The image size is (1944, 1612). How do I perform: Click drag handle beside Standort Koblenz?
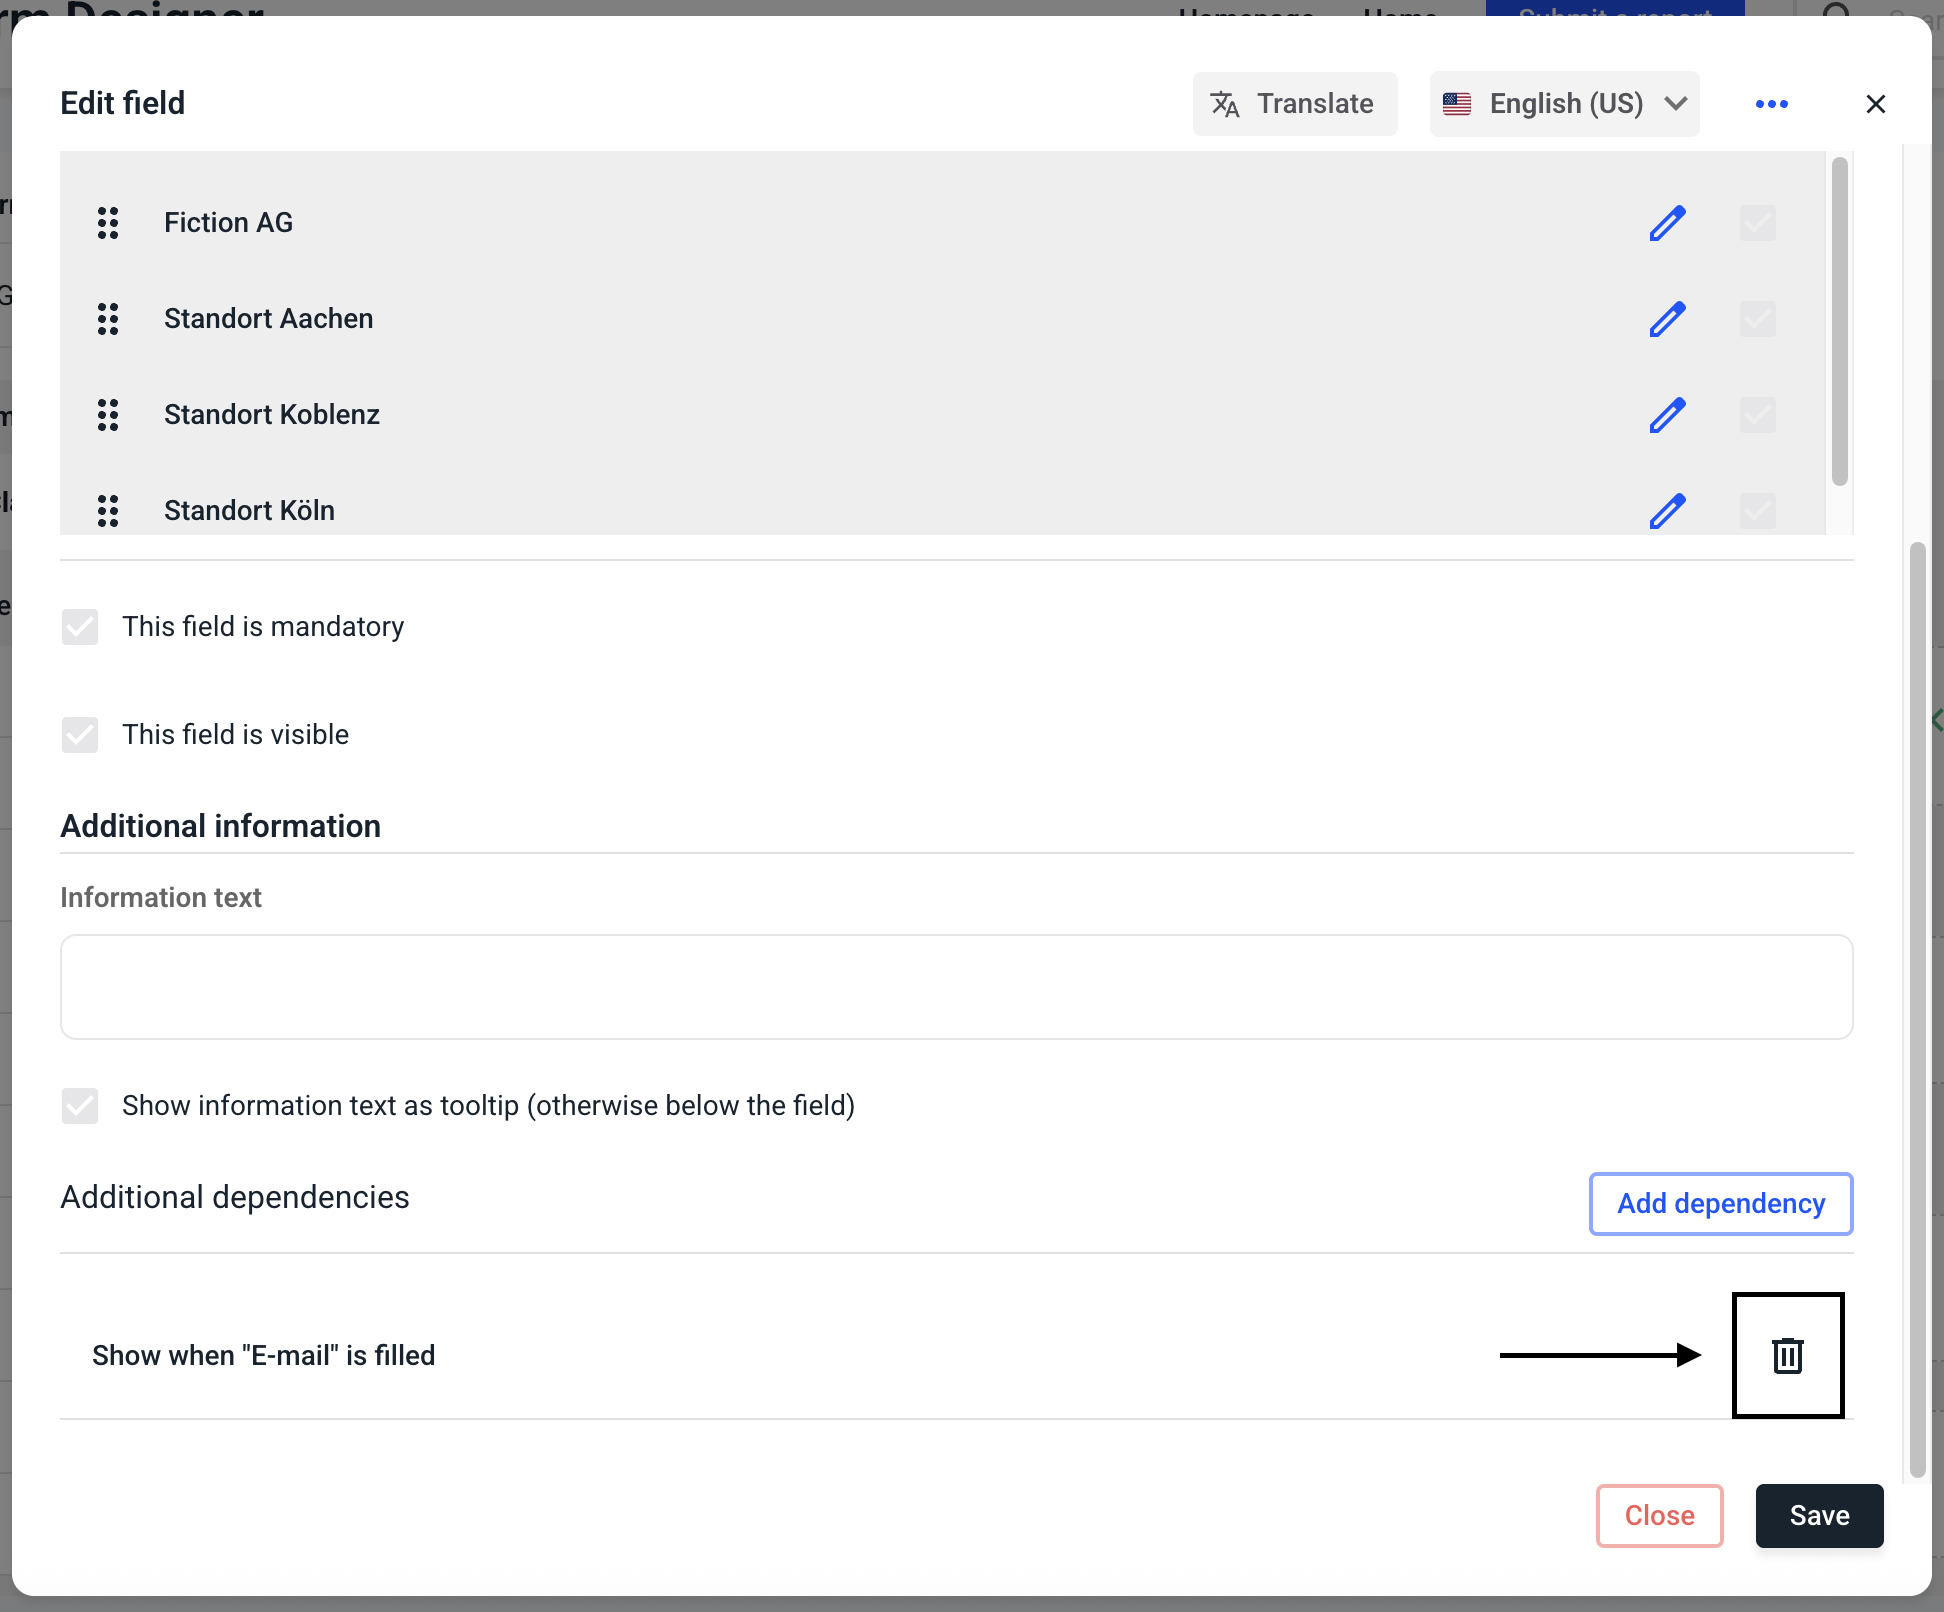click(x=108, y=415)
